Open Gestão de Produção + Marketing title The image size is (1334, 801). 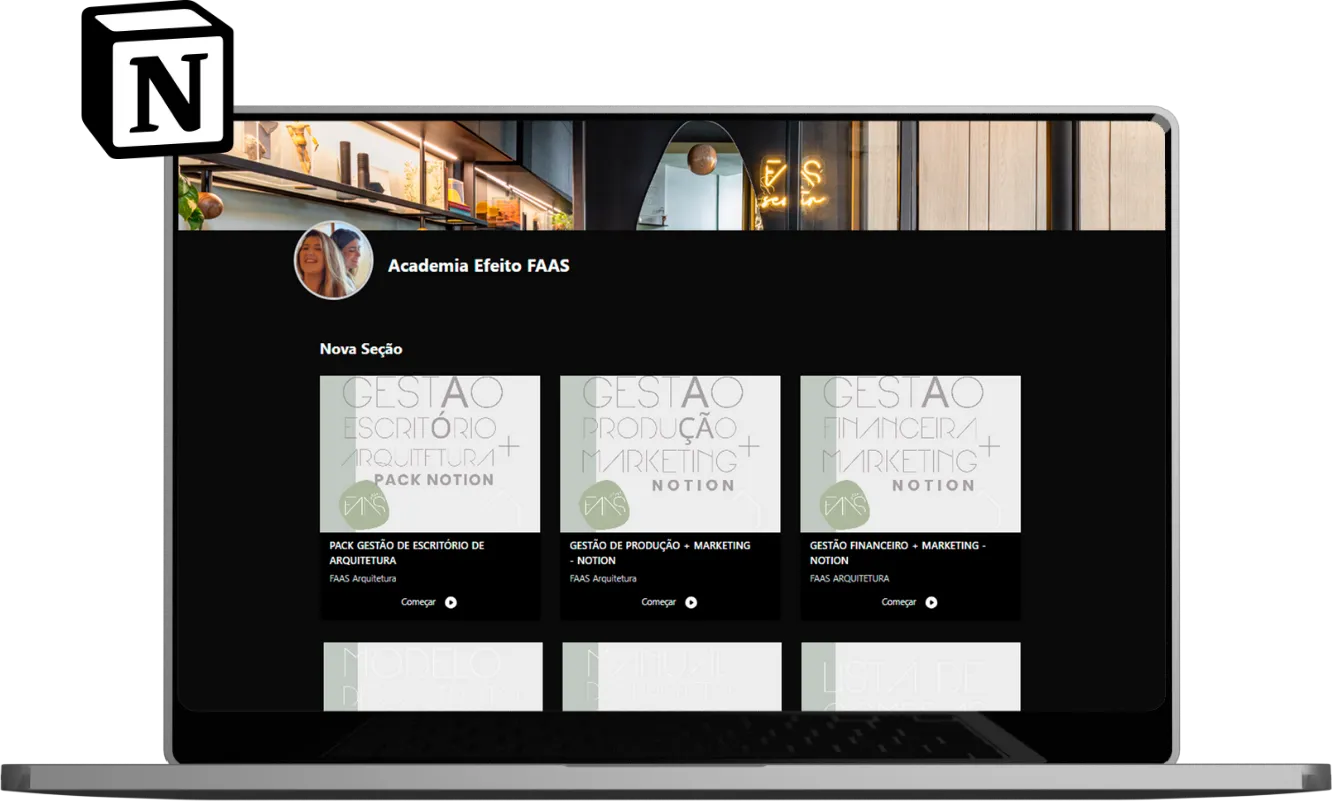659,553
